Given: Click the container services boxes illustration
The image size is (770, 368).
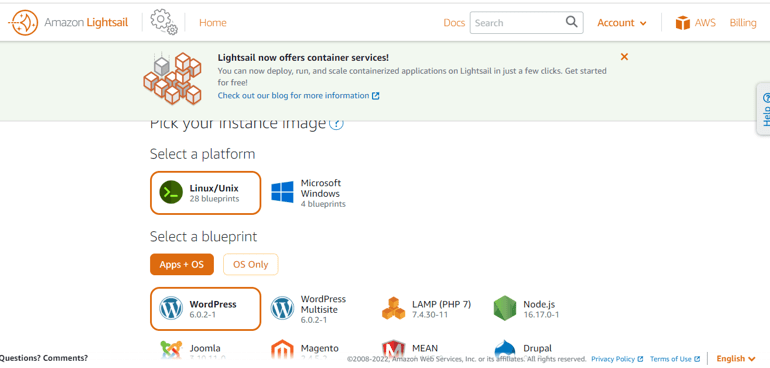Looking at the screenshot, I should [172, 78].
